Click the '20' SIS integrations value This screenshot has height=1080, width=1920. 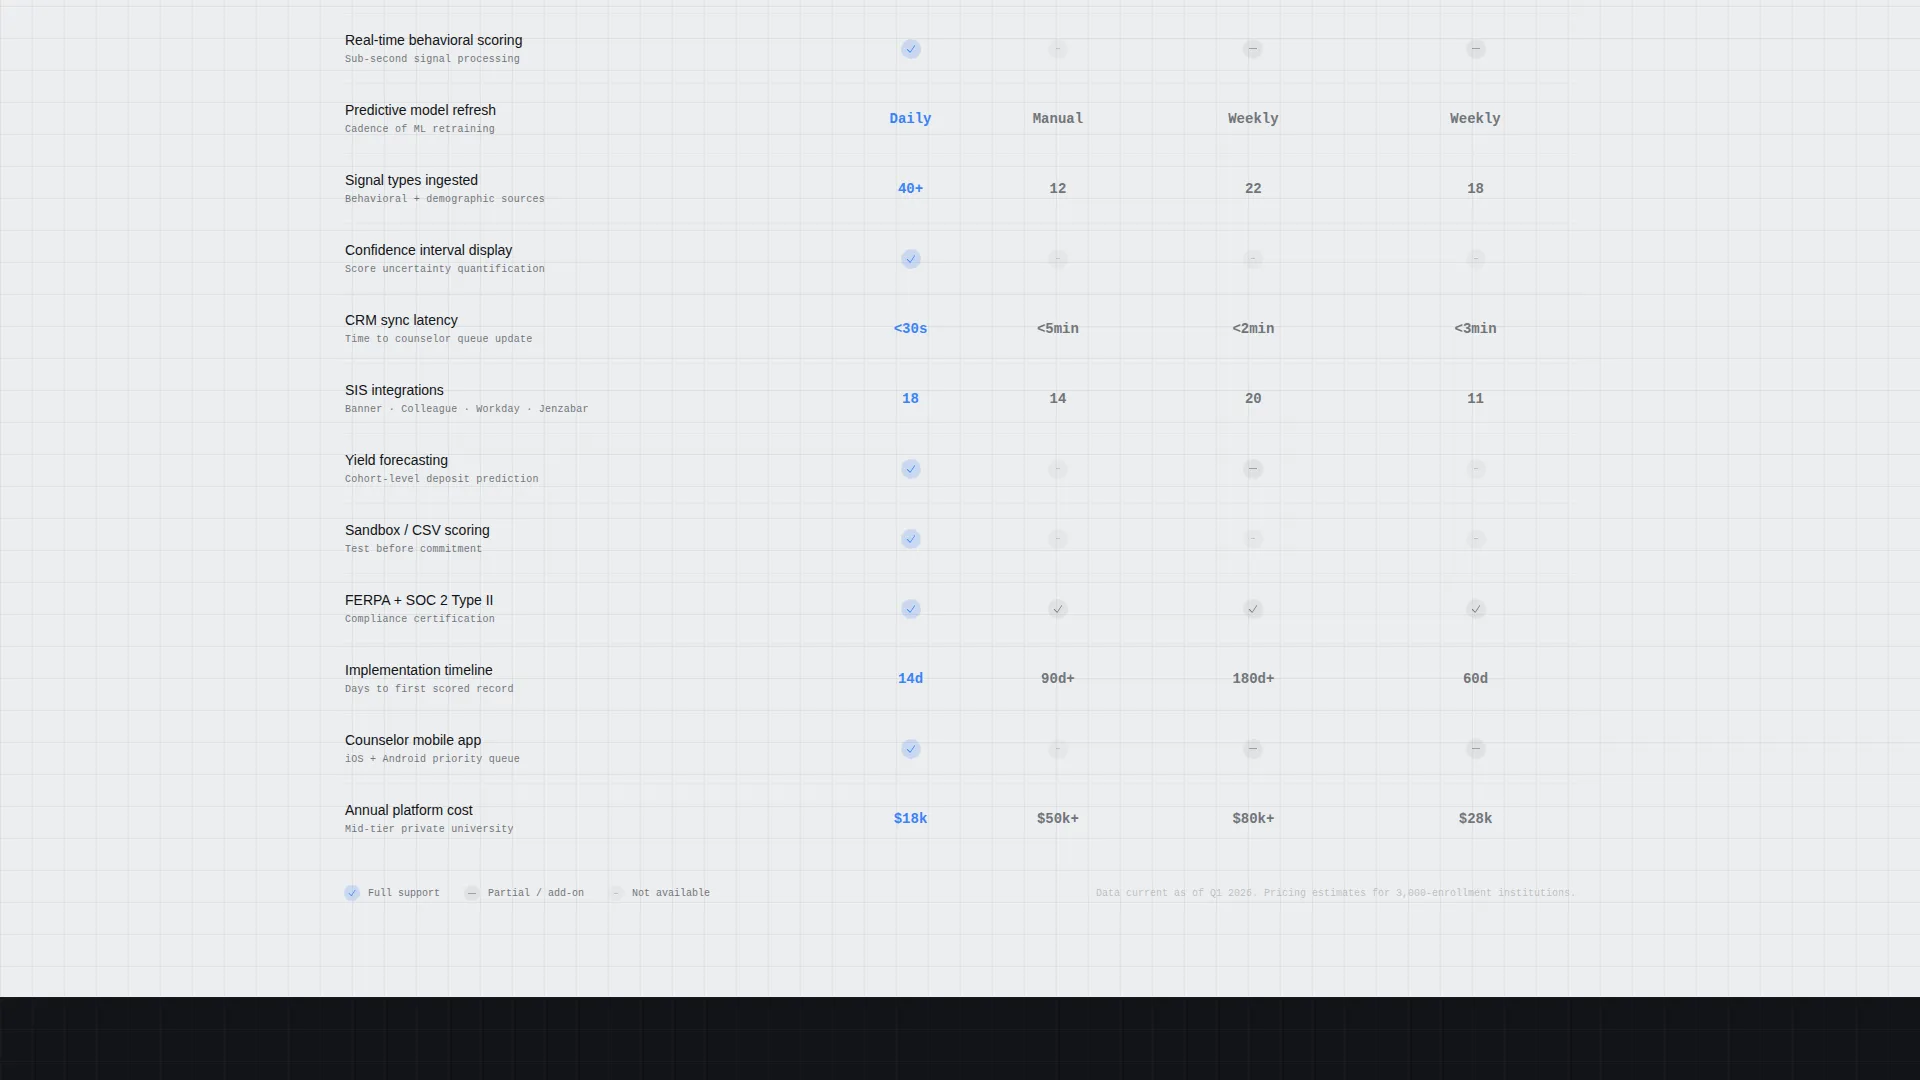tap(1253, 398)
